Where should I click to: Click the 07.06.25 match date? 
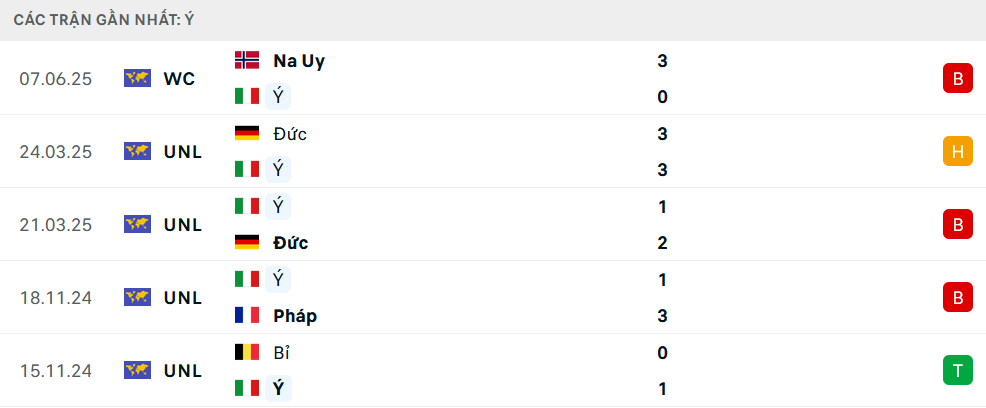(x=55, y=79)
